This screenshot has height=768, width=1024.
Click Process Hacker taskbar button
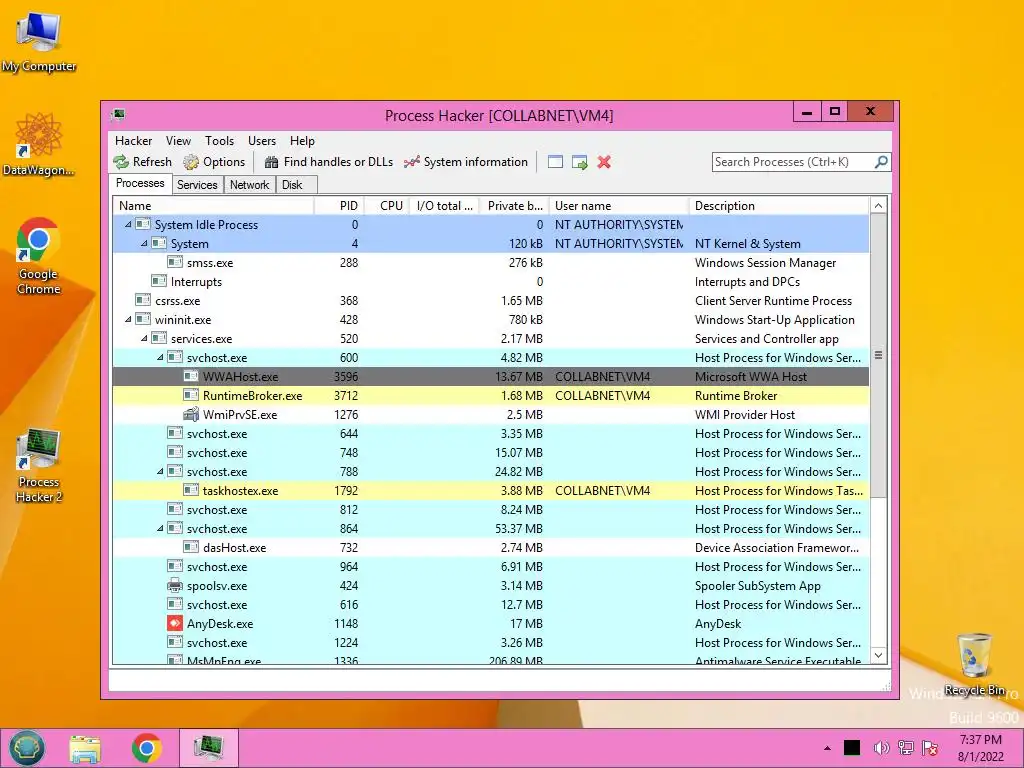[x=208, y=748]
